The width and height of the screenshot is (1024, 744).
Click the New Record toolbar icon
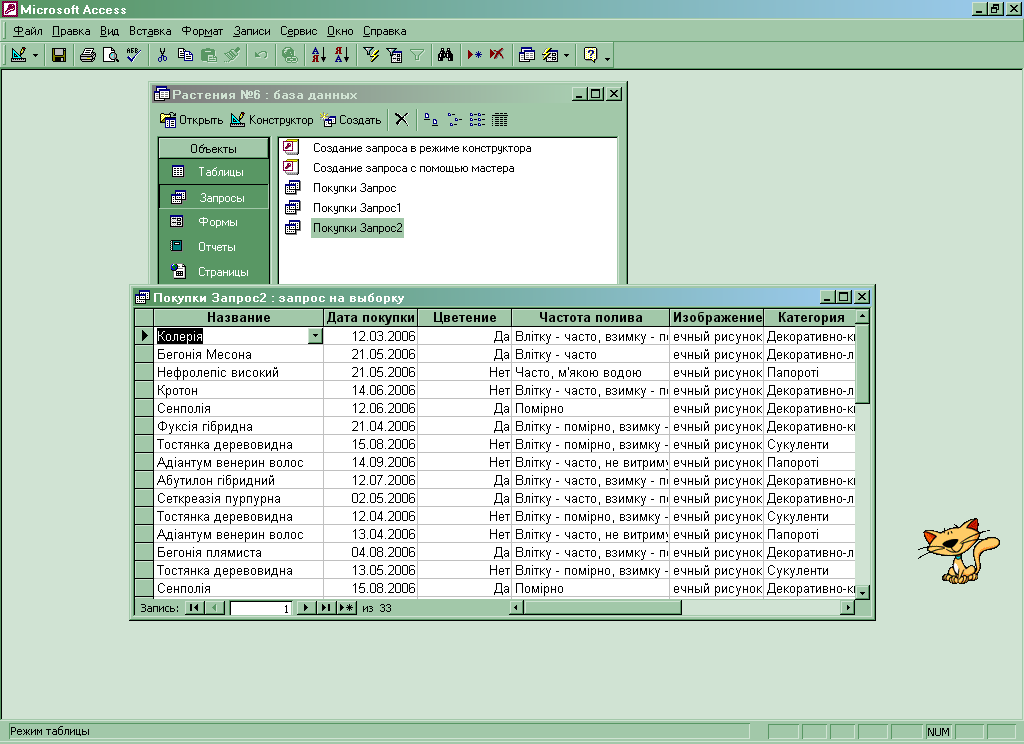click(x=474, y=55)
